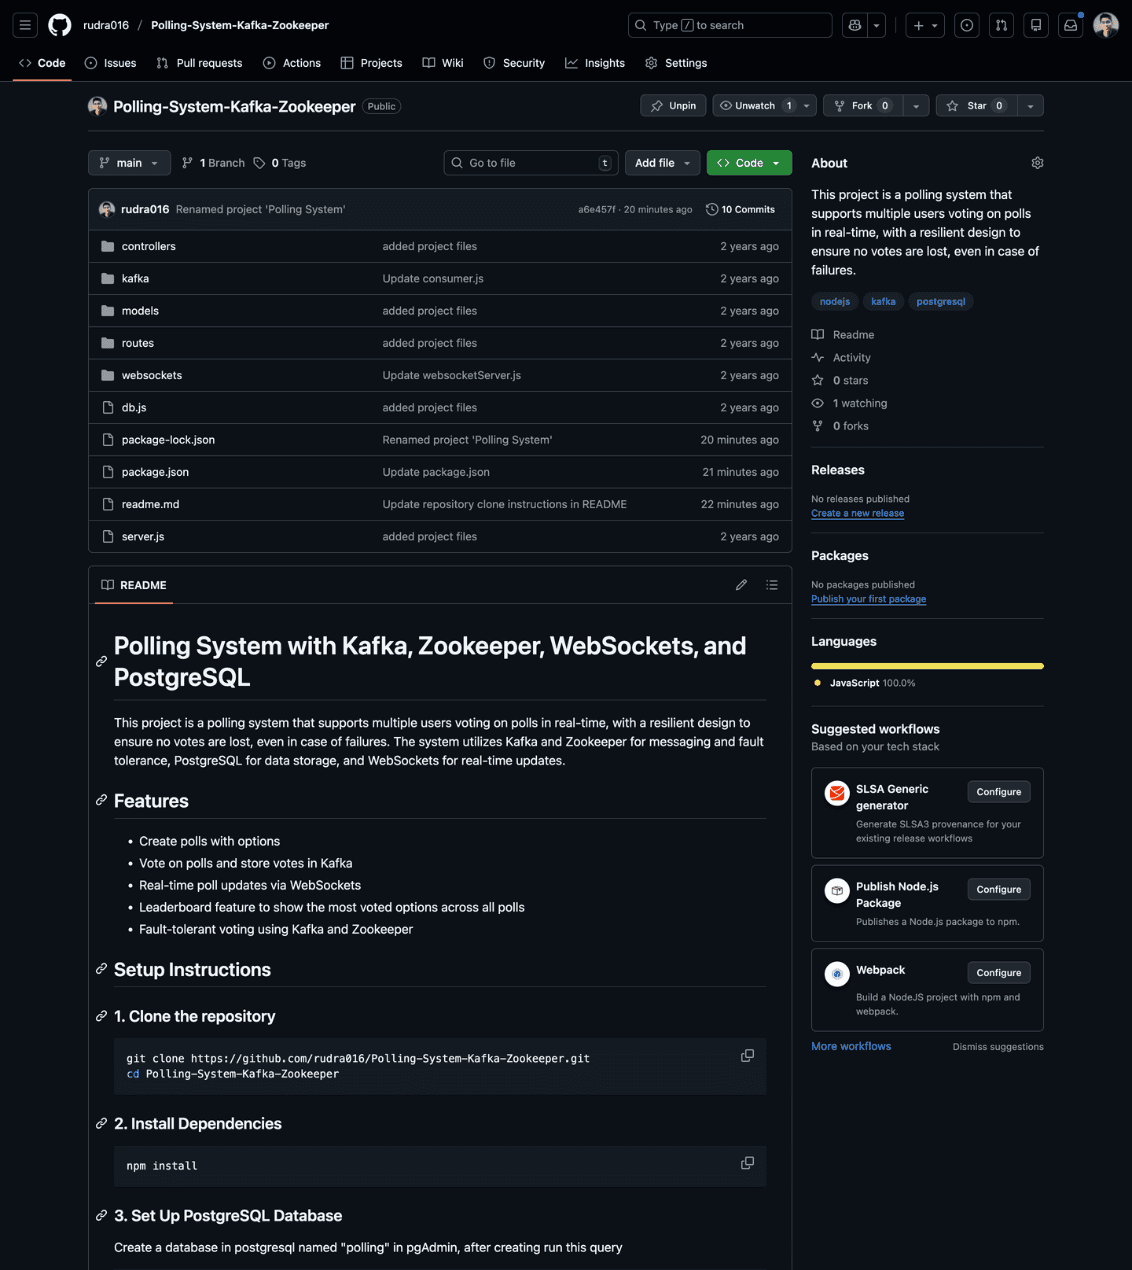The width and height of the screenshot is (1132, 1270).
Task: Click the GitHub logo home icon
Action: (60, 25)
